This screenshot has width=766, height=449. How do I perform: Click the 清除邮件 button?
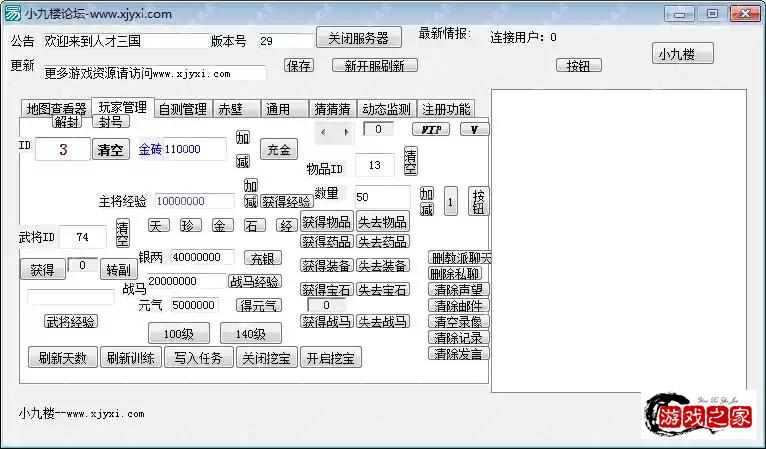pos(459,305)
